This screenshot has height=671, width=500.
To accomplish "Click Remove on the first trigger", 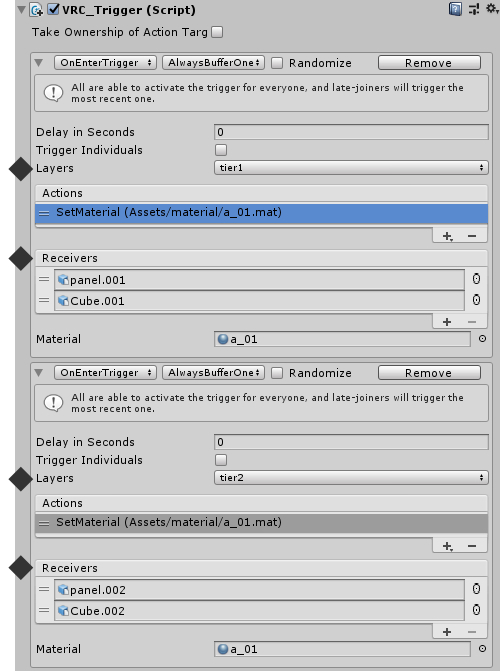I will tap(429, 62).
